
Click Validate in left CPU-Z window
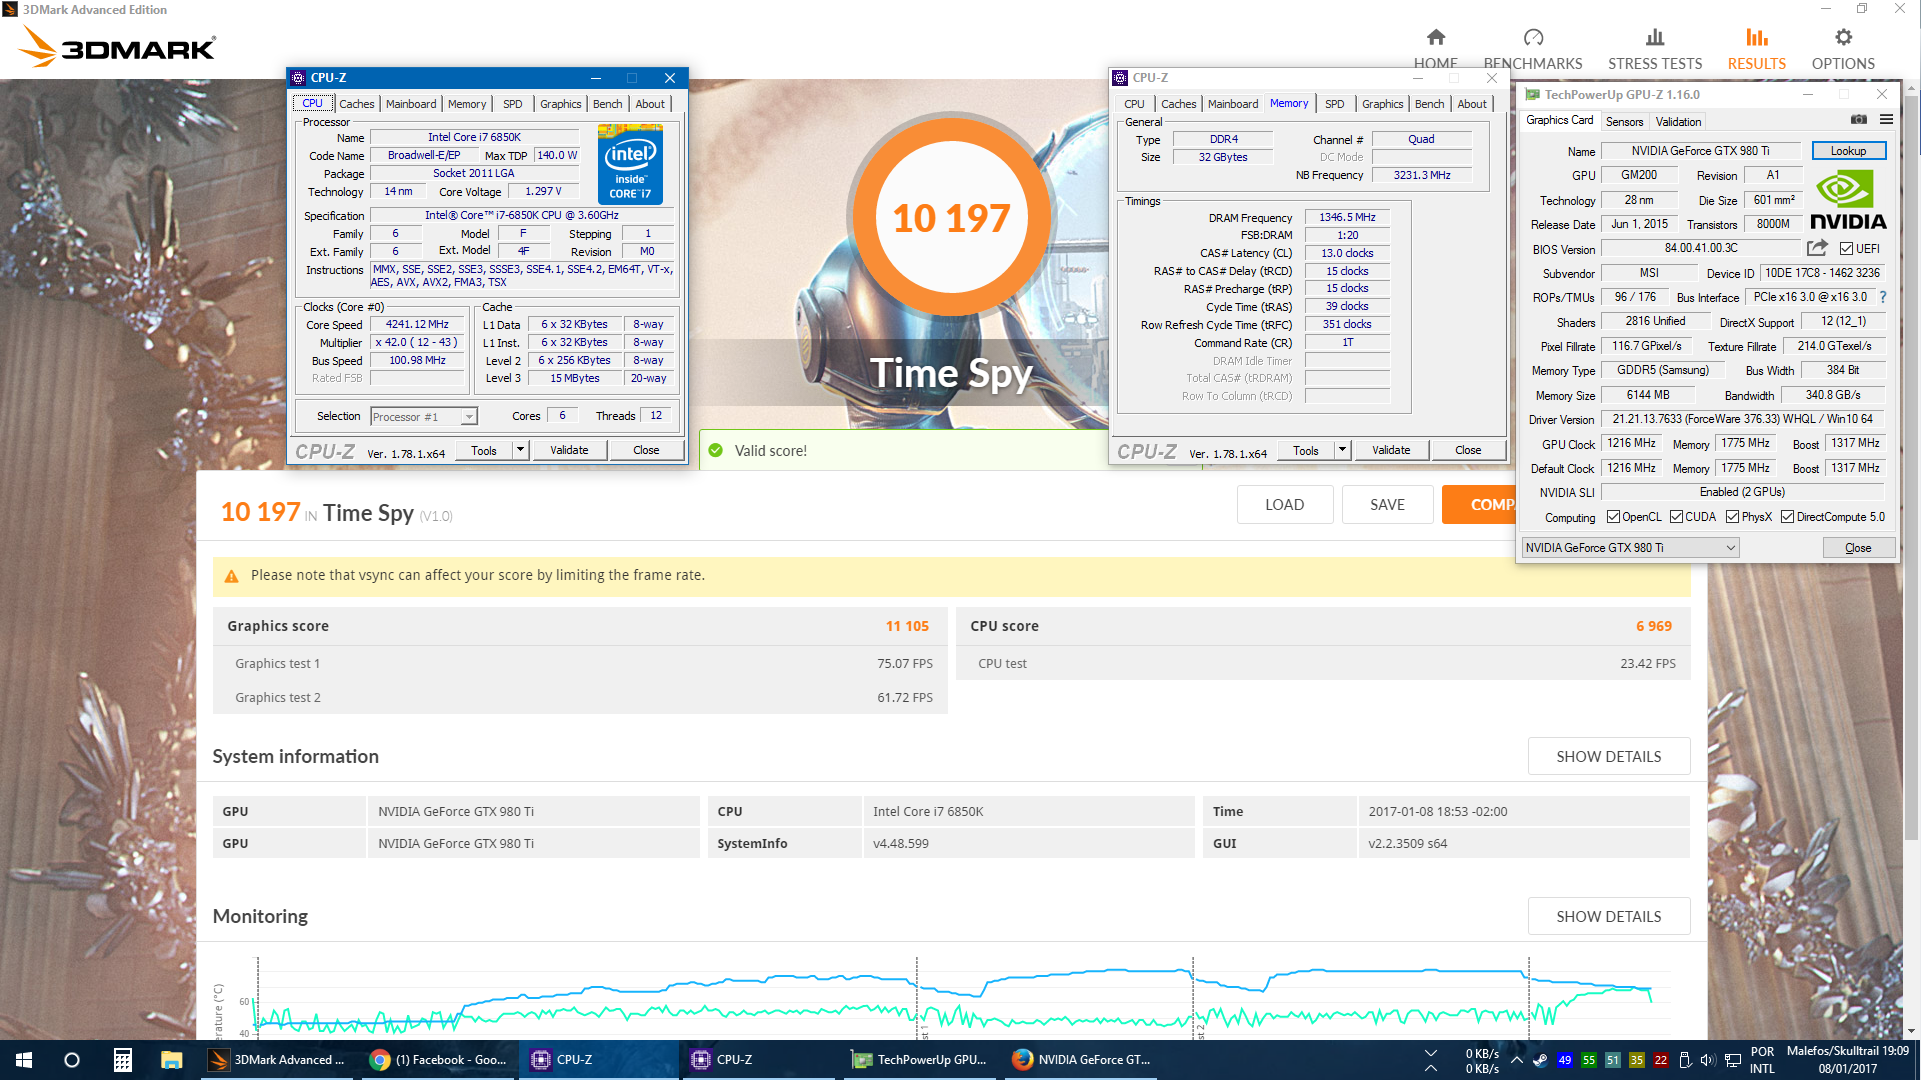click(569, 450)
